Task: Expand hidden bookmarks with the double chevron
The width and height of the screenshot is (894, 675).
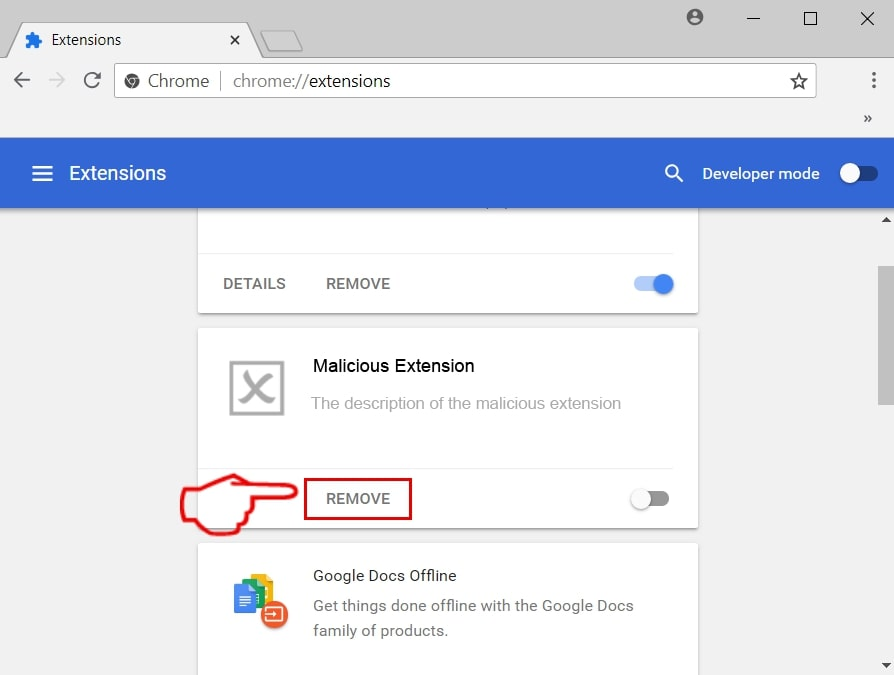Action: (867, 119)
